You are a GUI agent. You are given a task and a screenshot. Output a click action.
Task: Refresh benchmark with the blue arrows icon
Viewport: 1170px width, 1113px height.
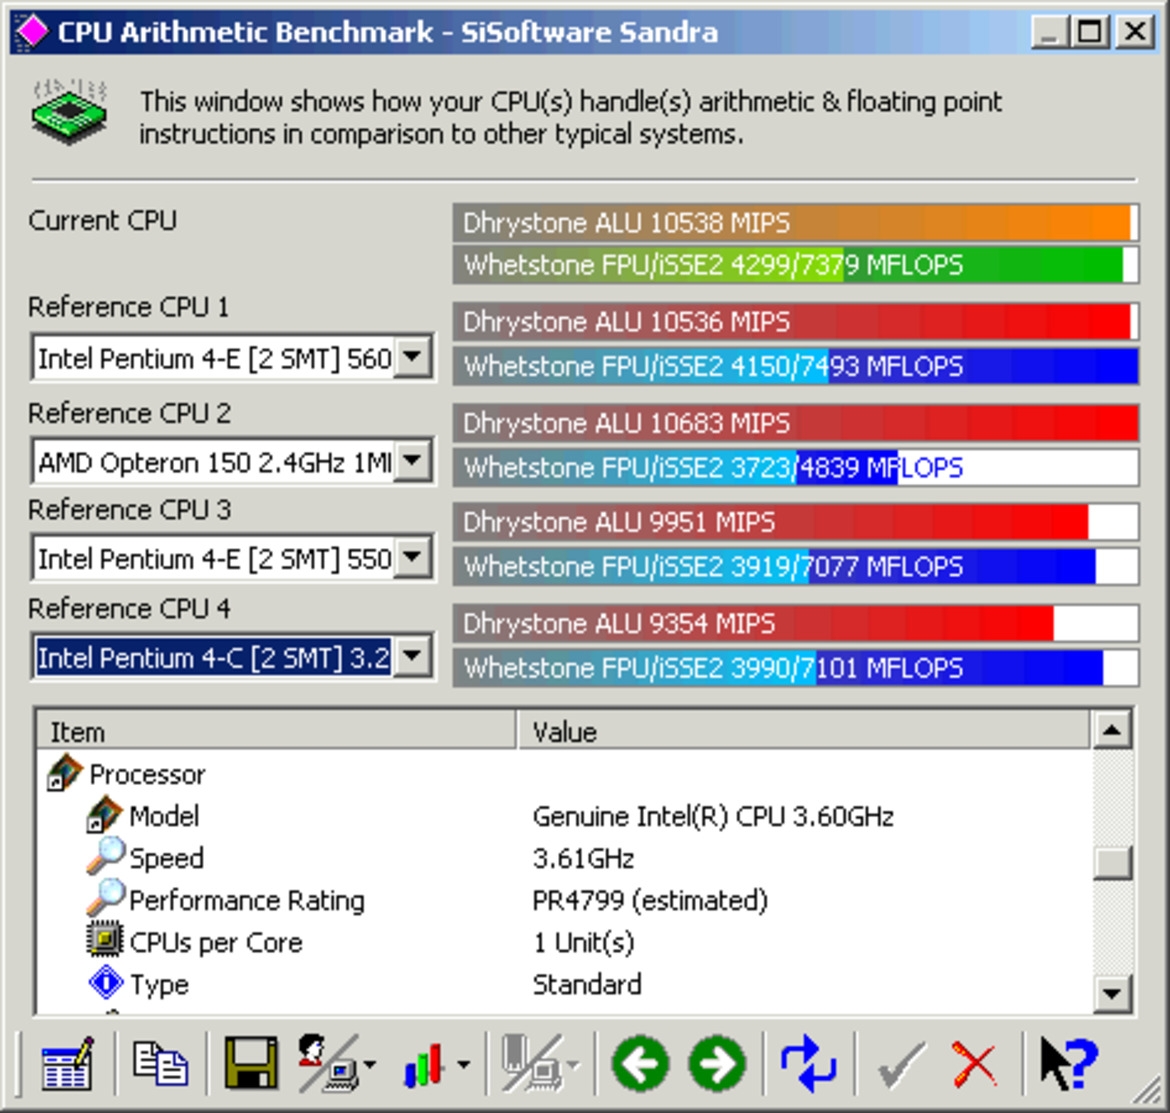click(x=809, y=1064)
